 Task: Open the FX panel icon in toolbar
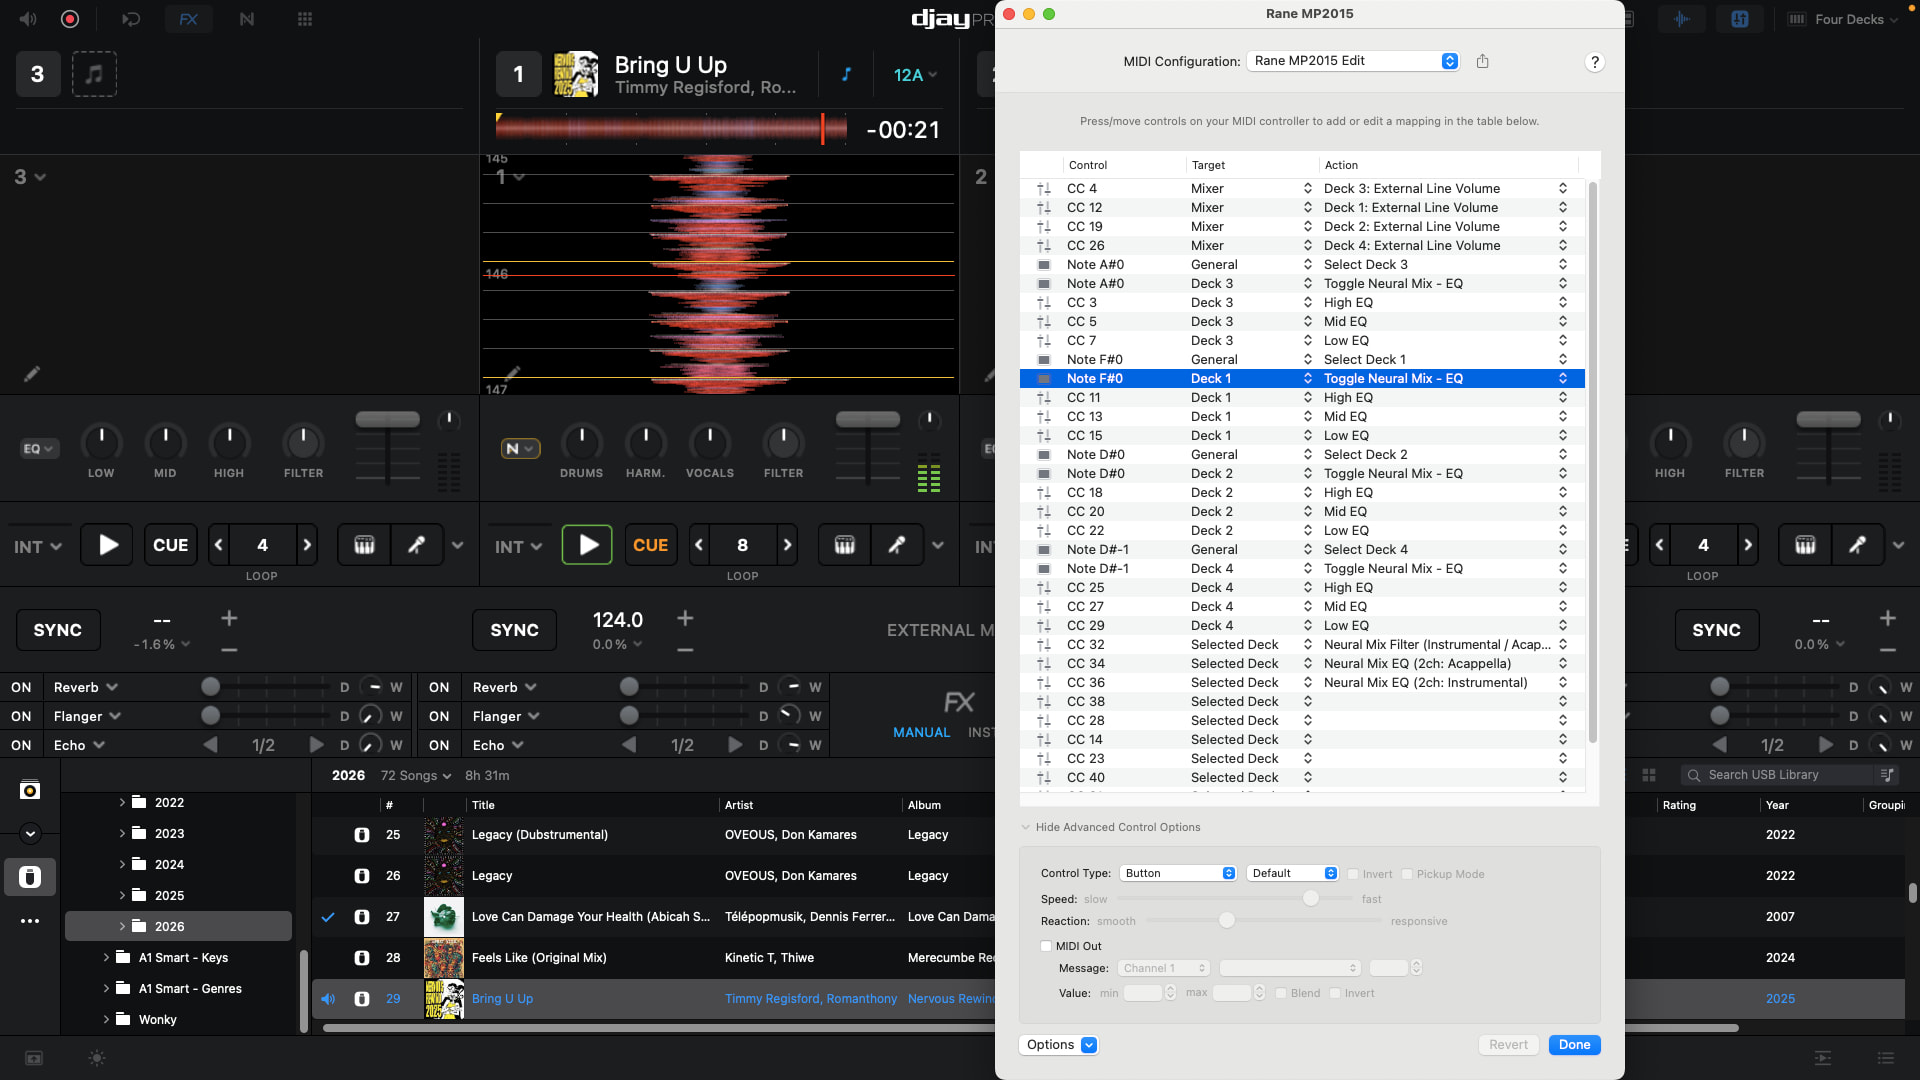[x=188, y=19]
